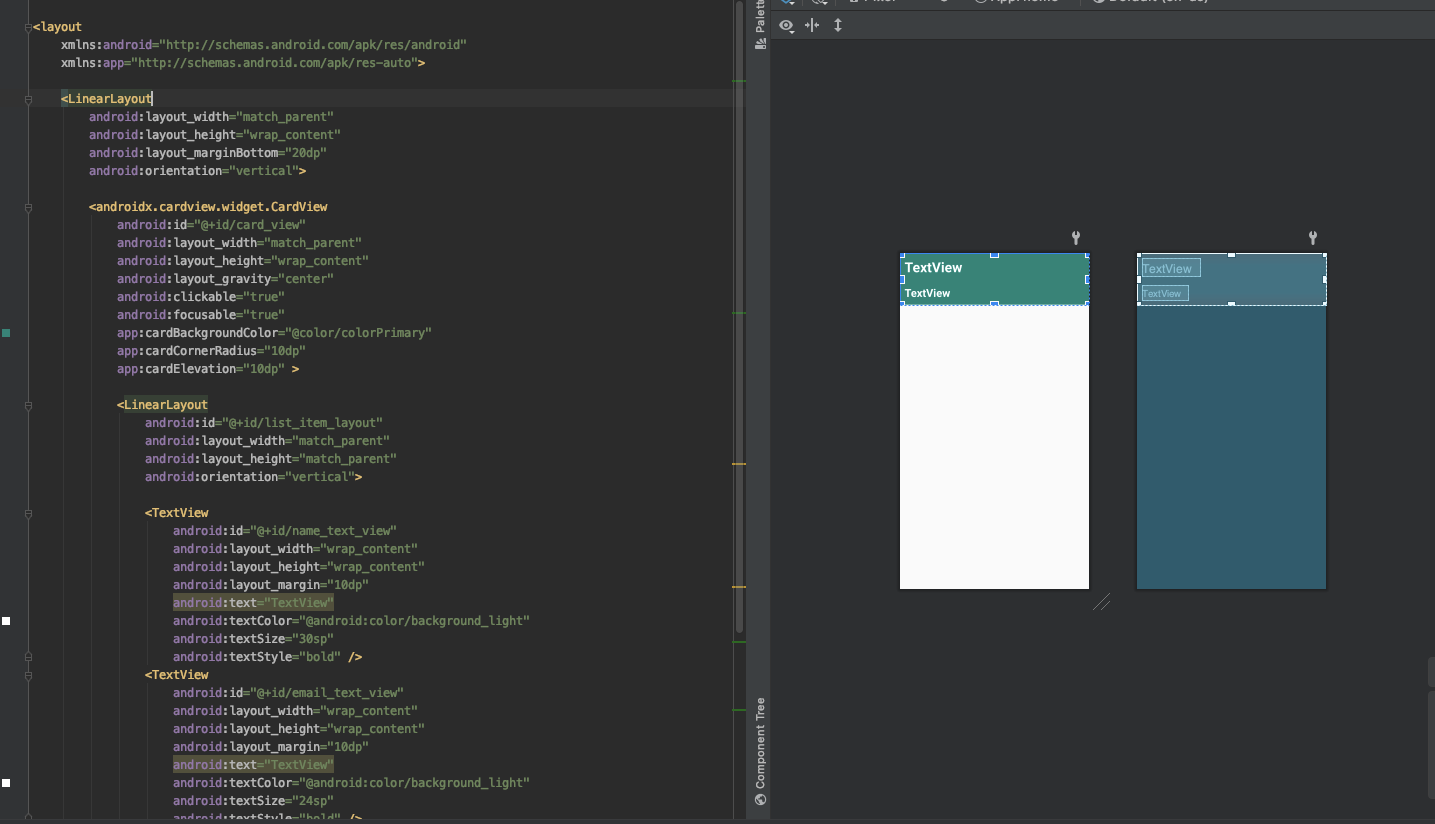Click the white swatch next to the textColor attribute
Viewport: 1435px width, 824px height.
tap(6, 620)
